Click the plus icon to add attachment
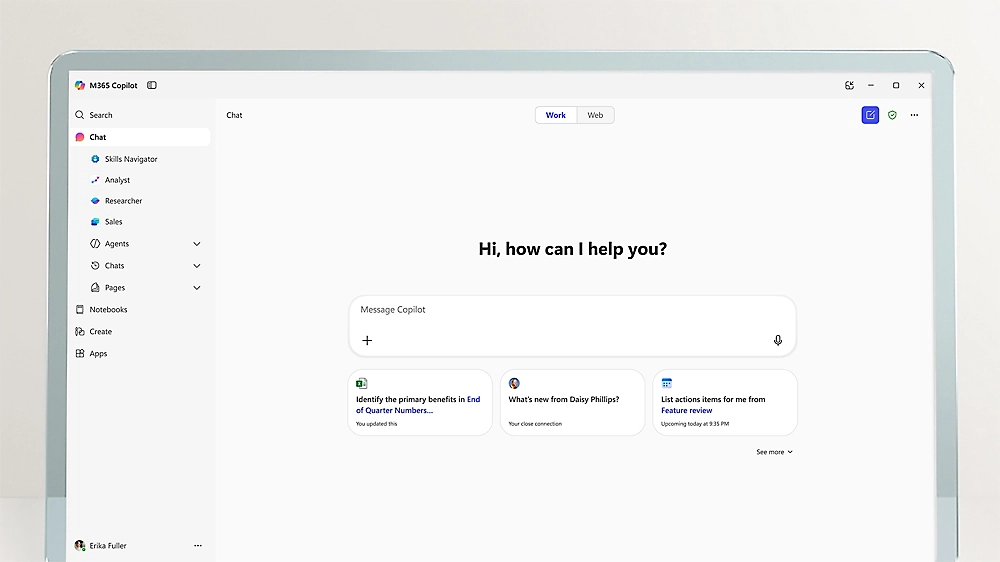 pos(367,340)
